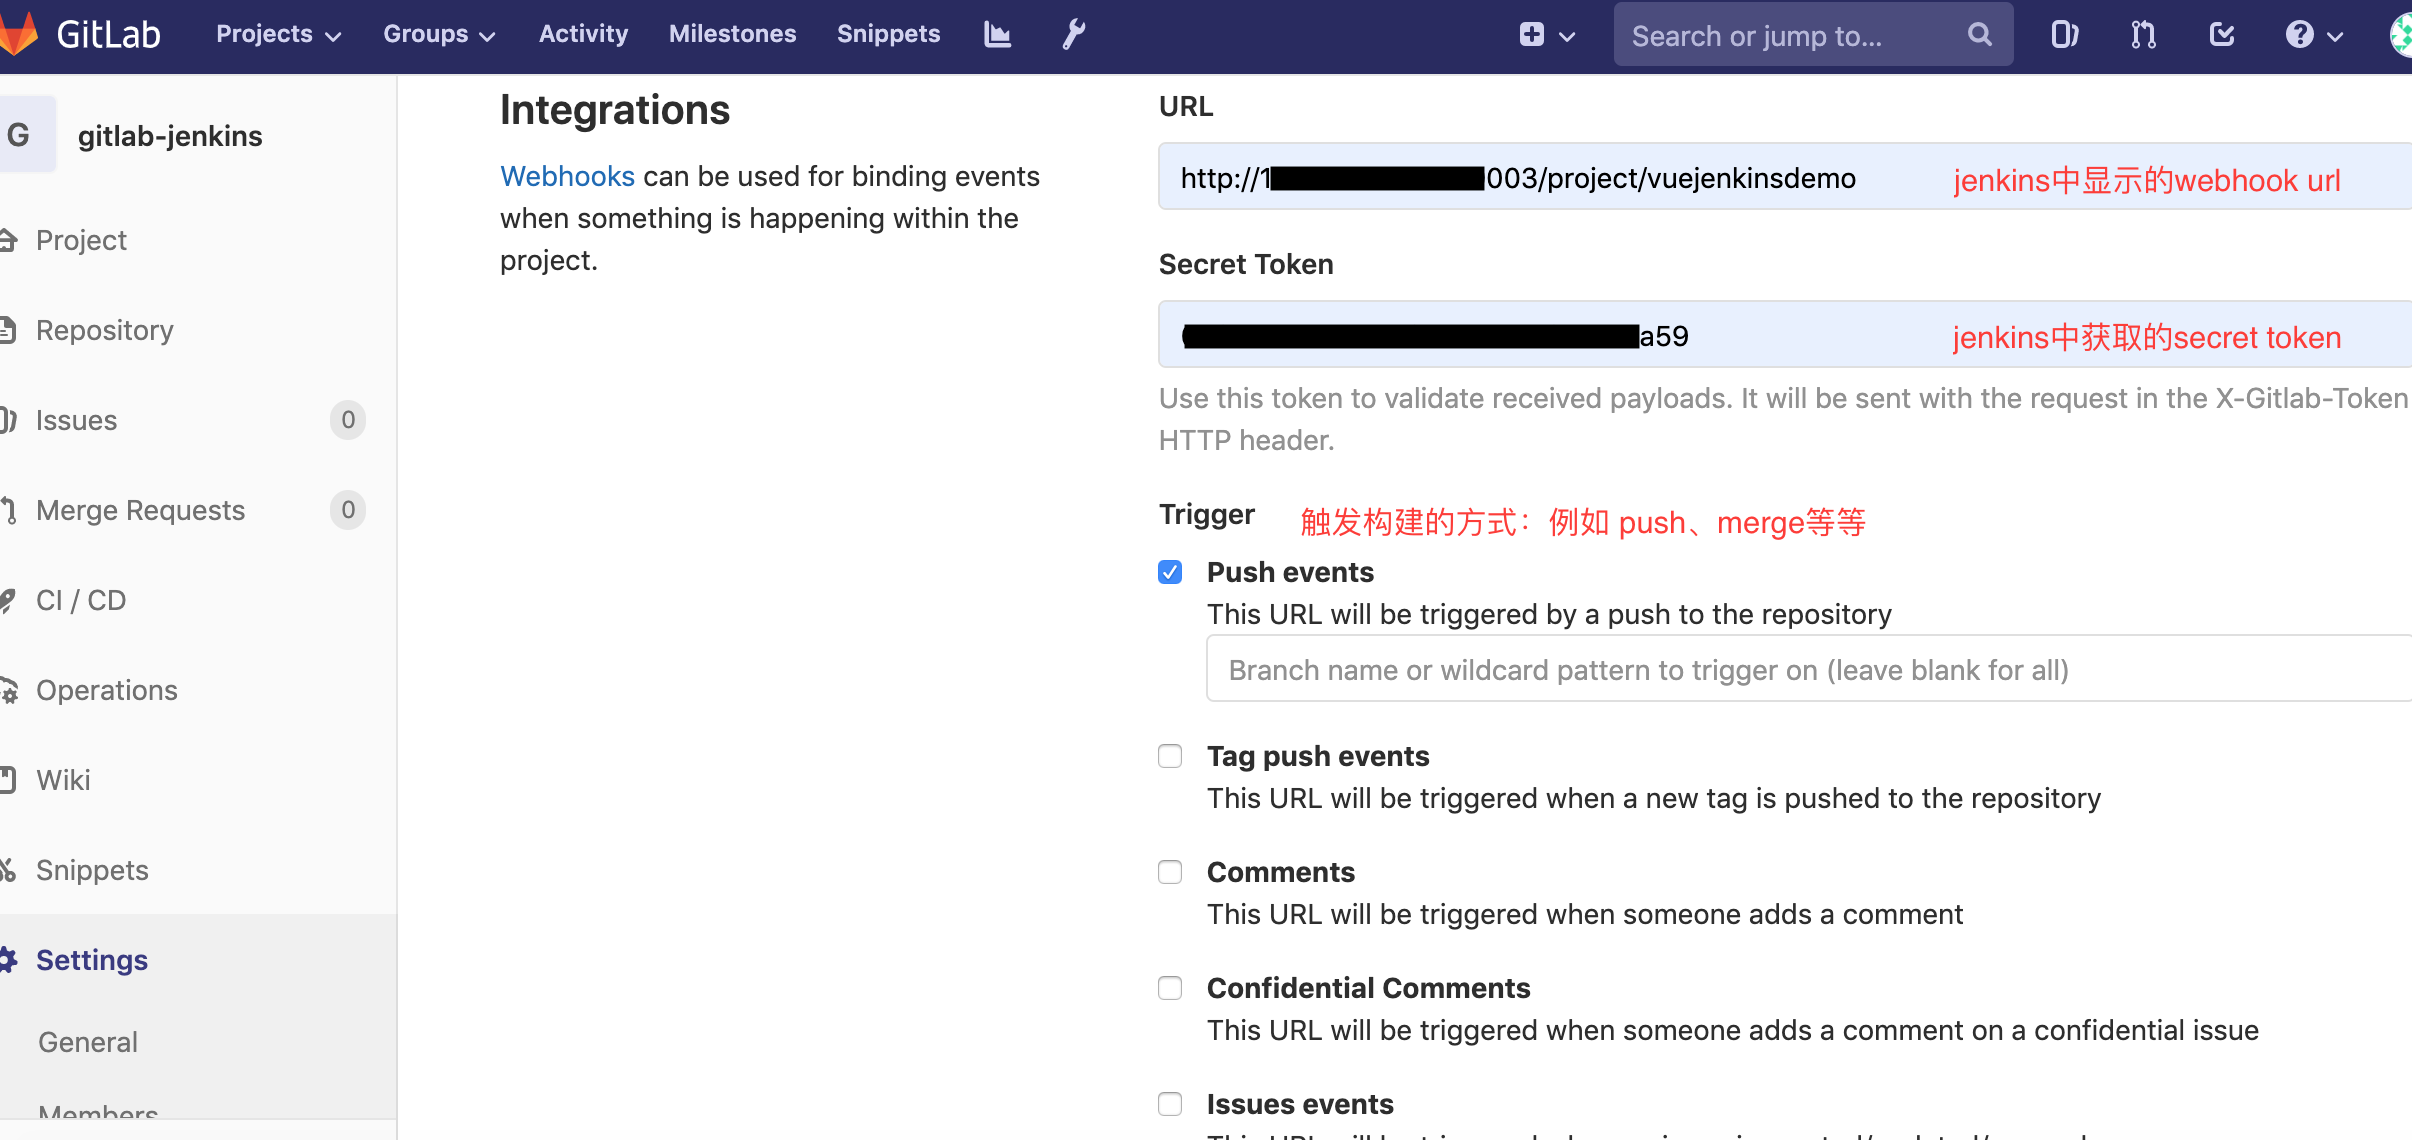Expand the Projects dropdown
This screenshot has width=2412, height=1140.
277,33
